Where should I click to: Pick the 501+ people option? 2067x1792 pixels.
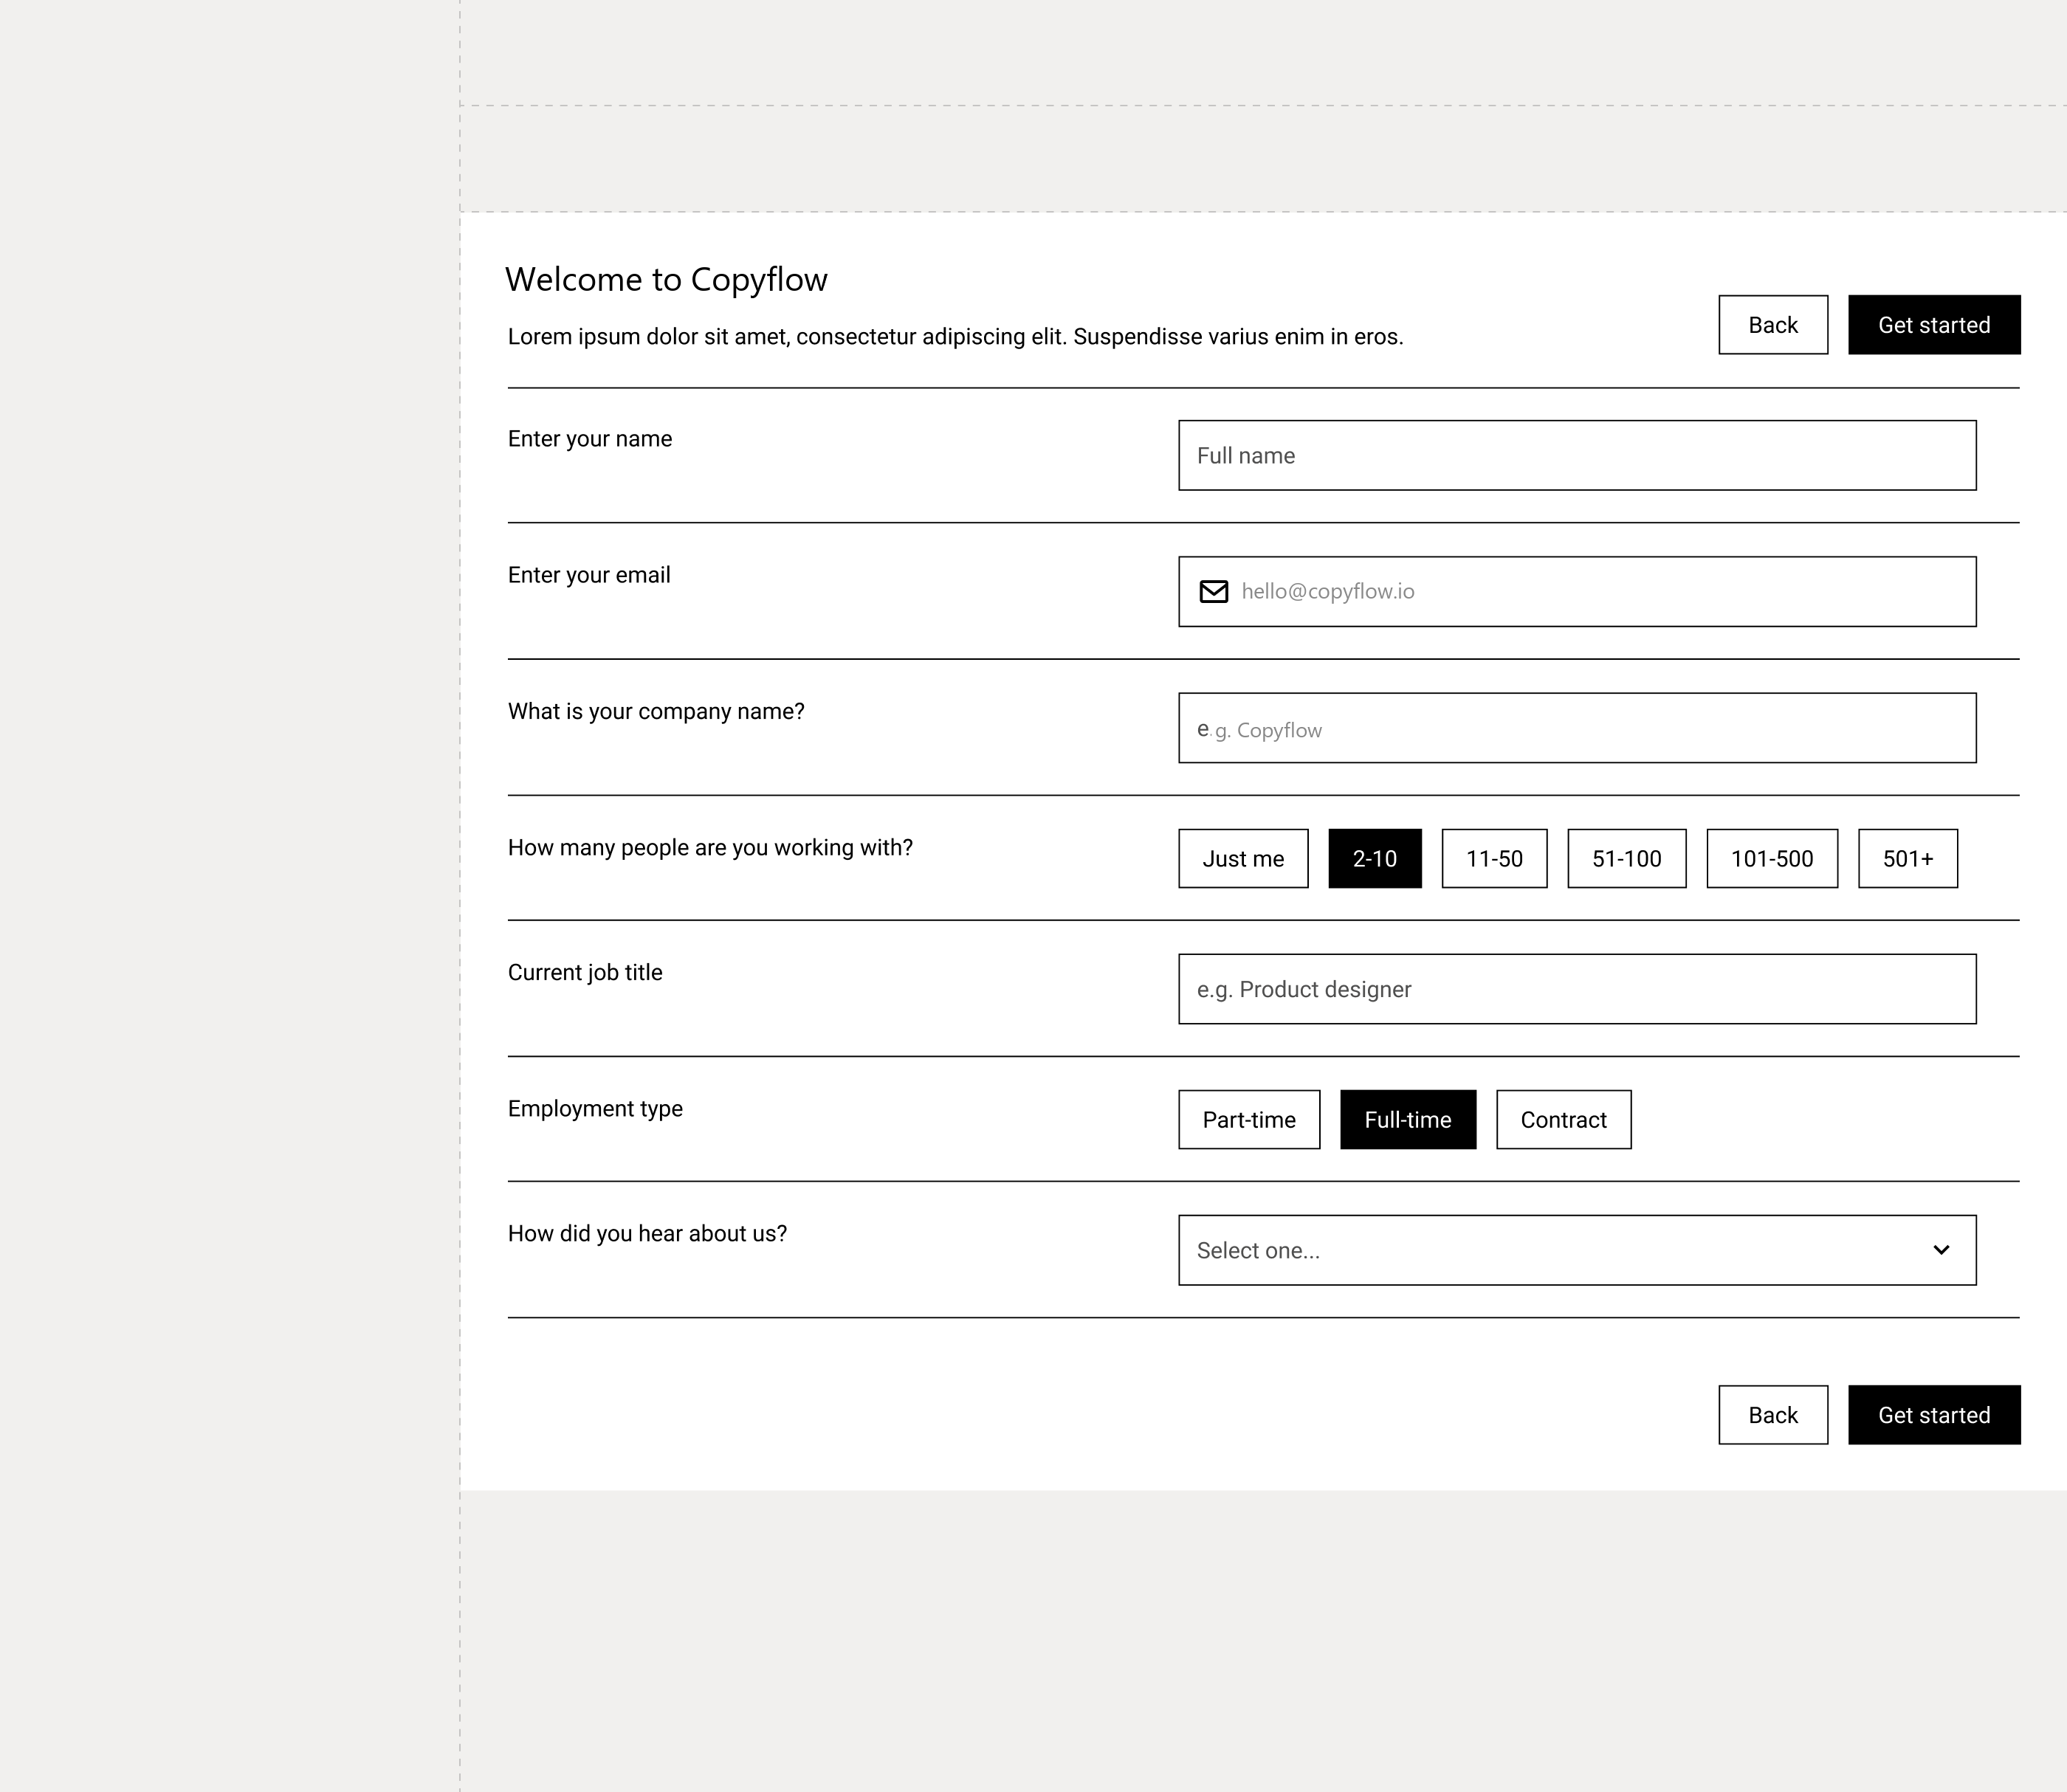[1908, 858]
